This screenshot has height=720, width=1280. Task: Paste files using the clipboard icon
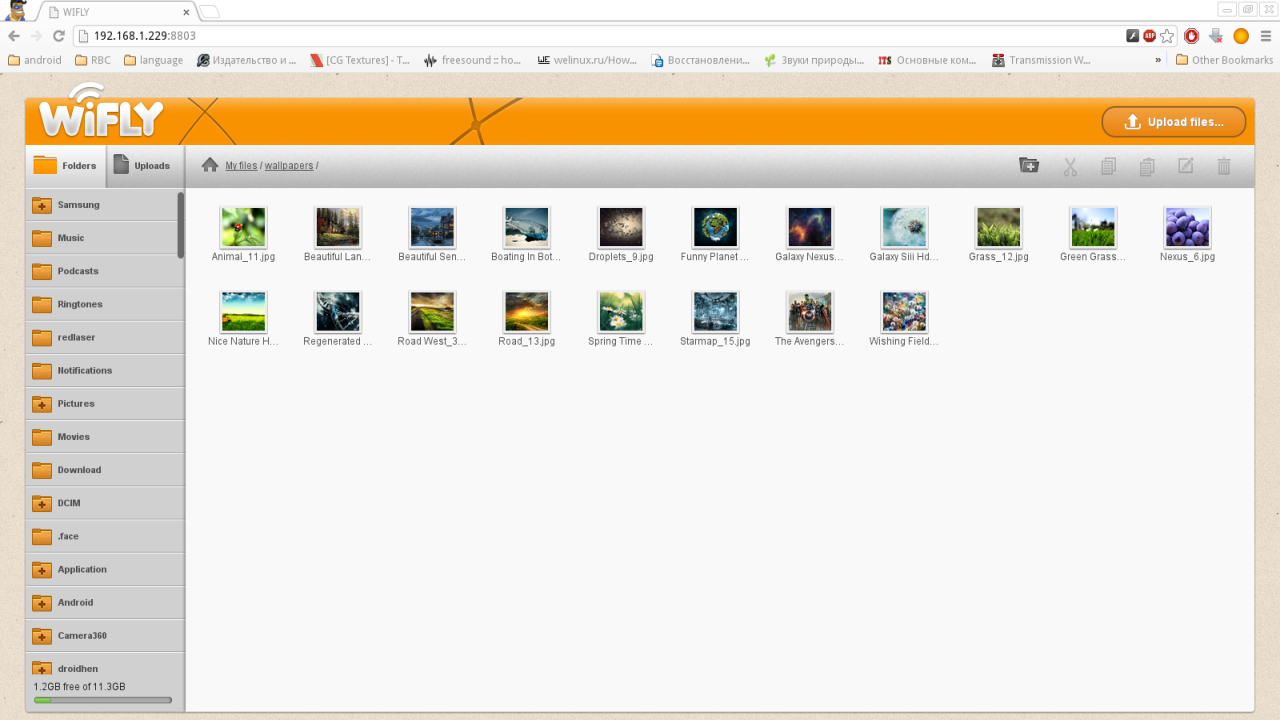coord(1146,166)
